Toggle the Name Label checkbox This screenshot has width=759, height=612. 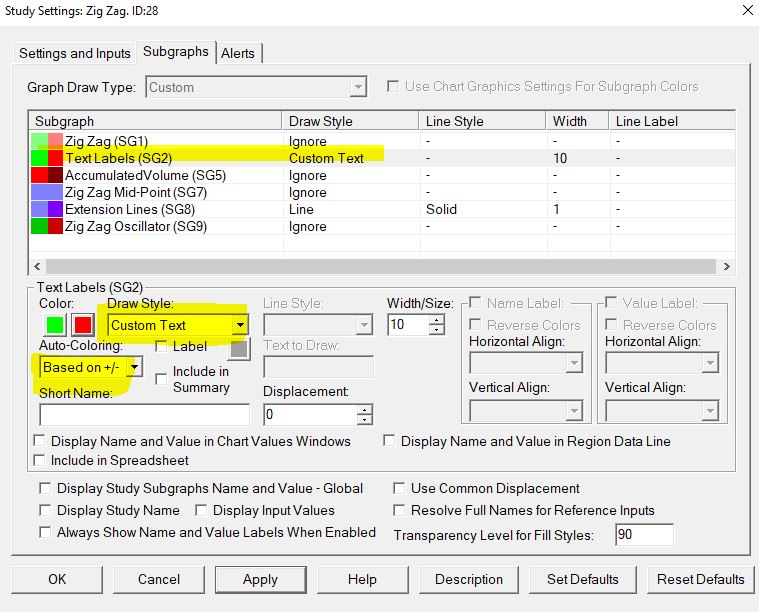point(475,303)
